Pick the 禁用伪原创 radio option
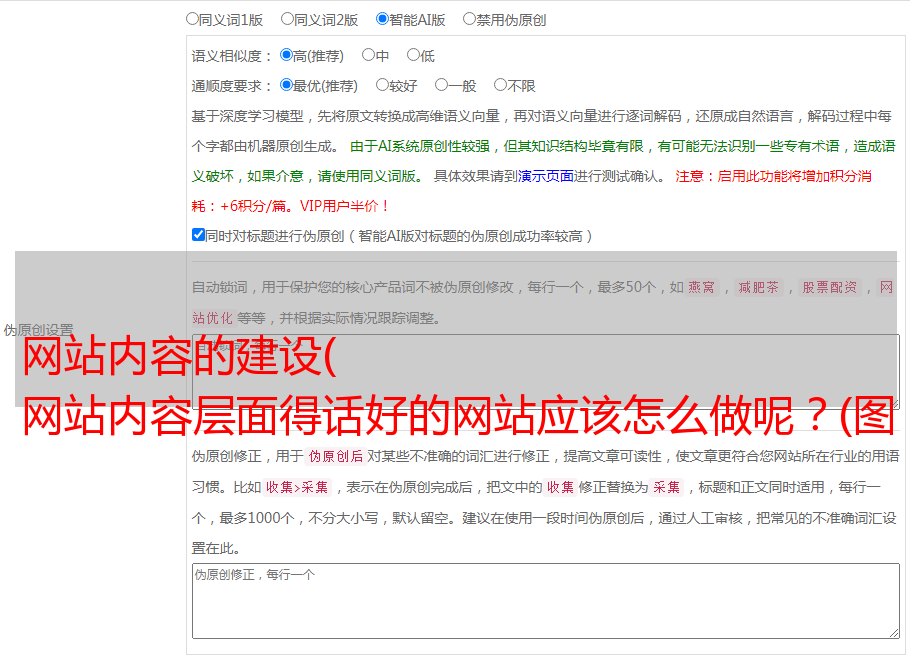 pyautogui.click(x=469, y=19)
